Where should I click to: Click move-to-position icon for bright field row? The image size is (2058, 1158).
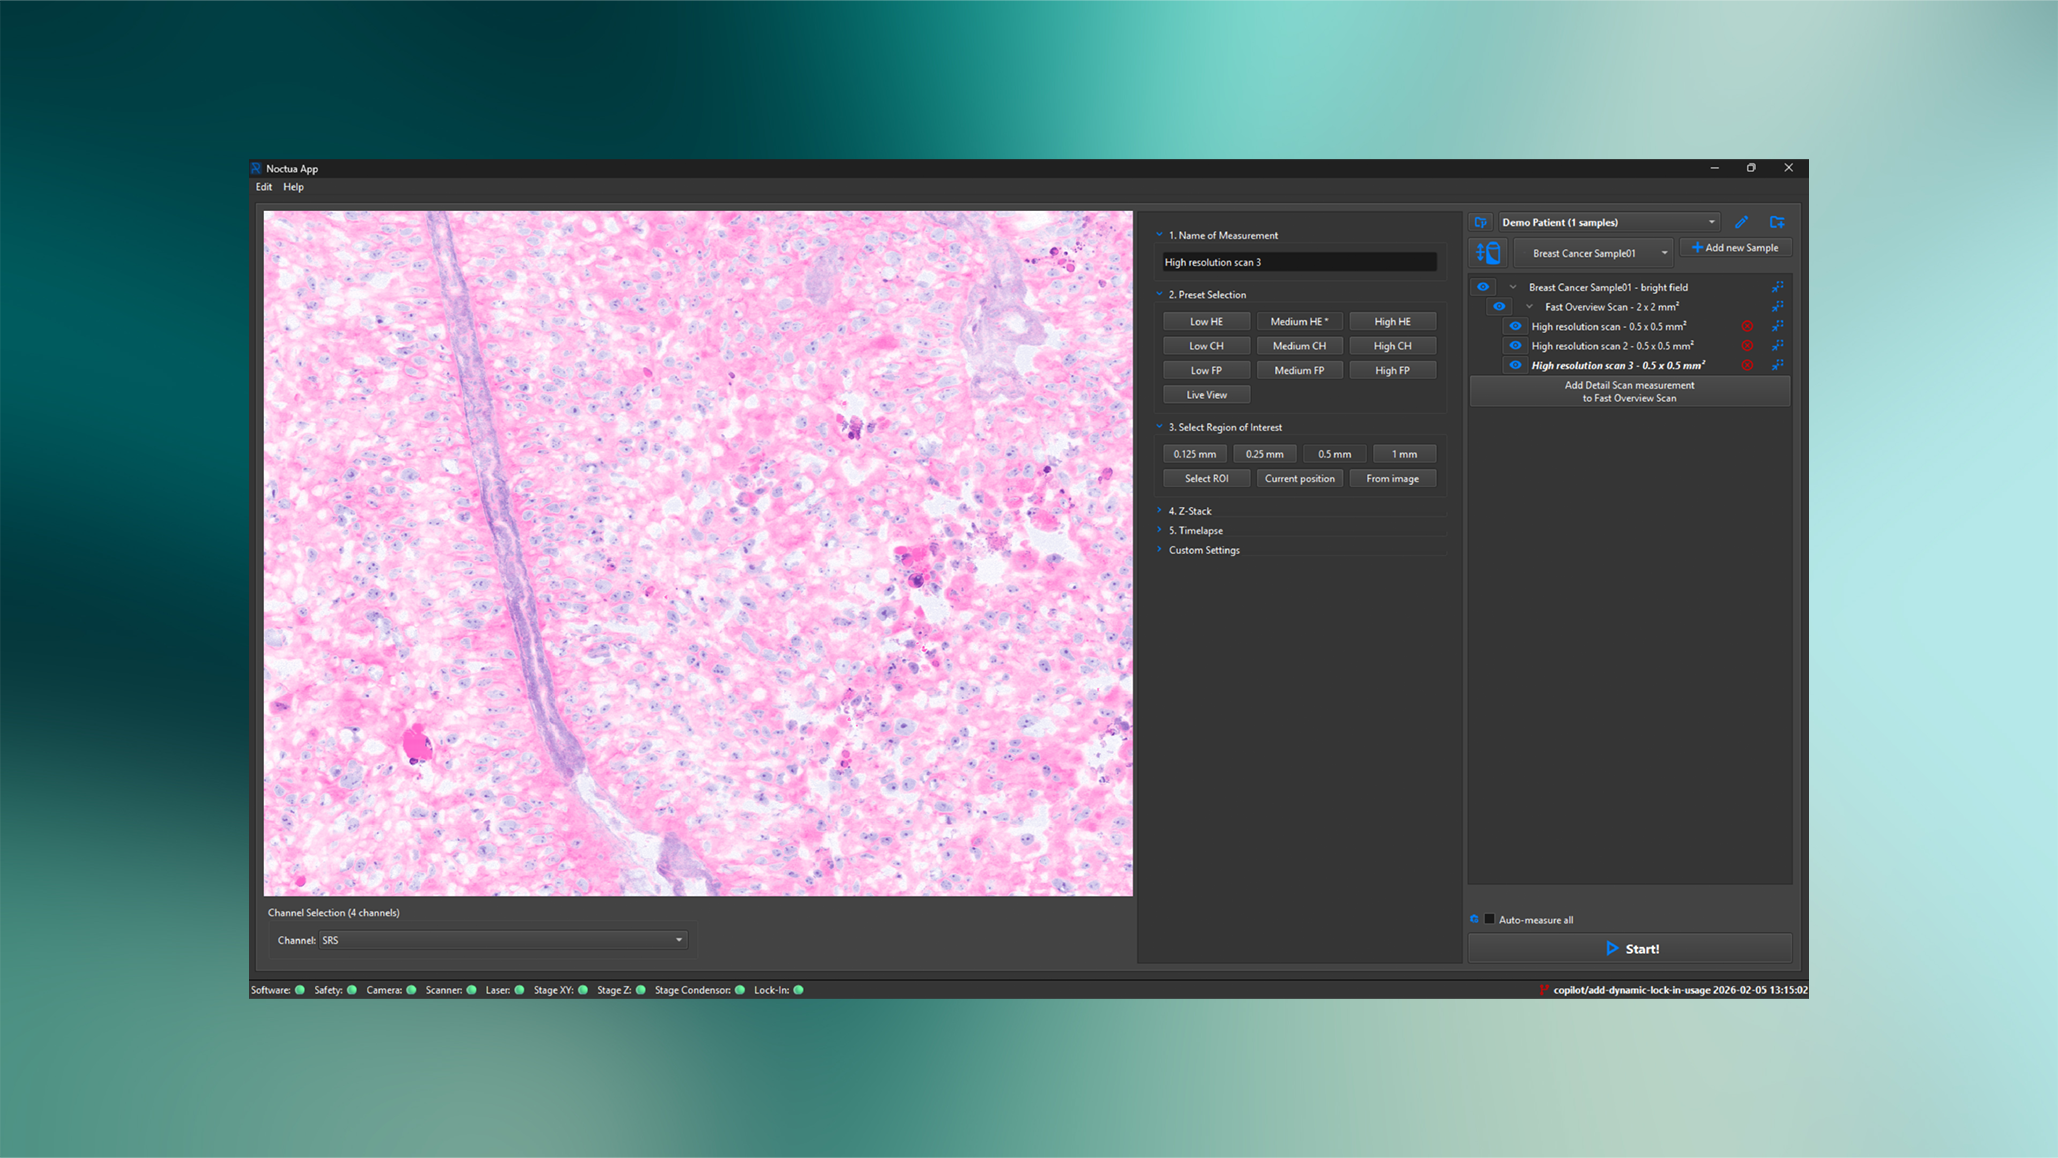[1777, 287]
